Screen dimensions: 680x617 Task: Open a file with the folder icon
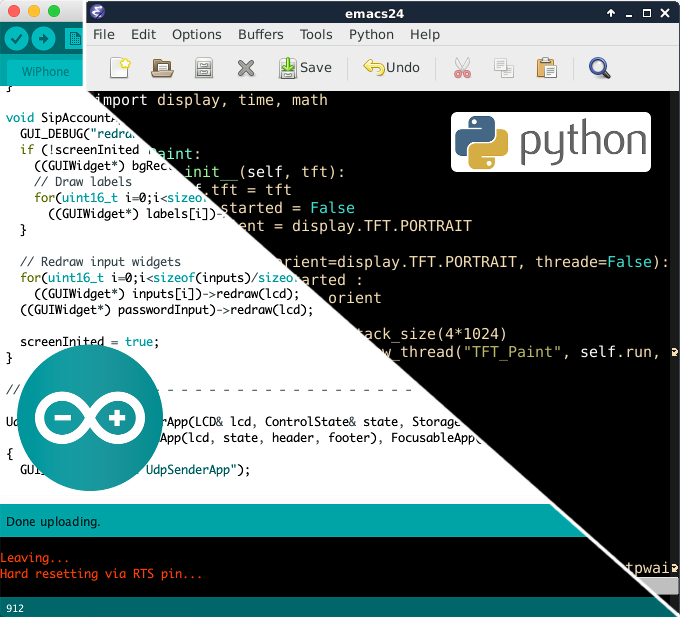point(162,68)
